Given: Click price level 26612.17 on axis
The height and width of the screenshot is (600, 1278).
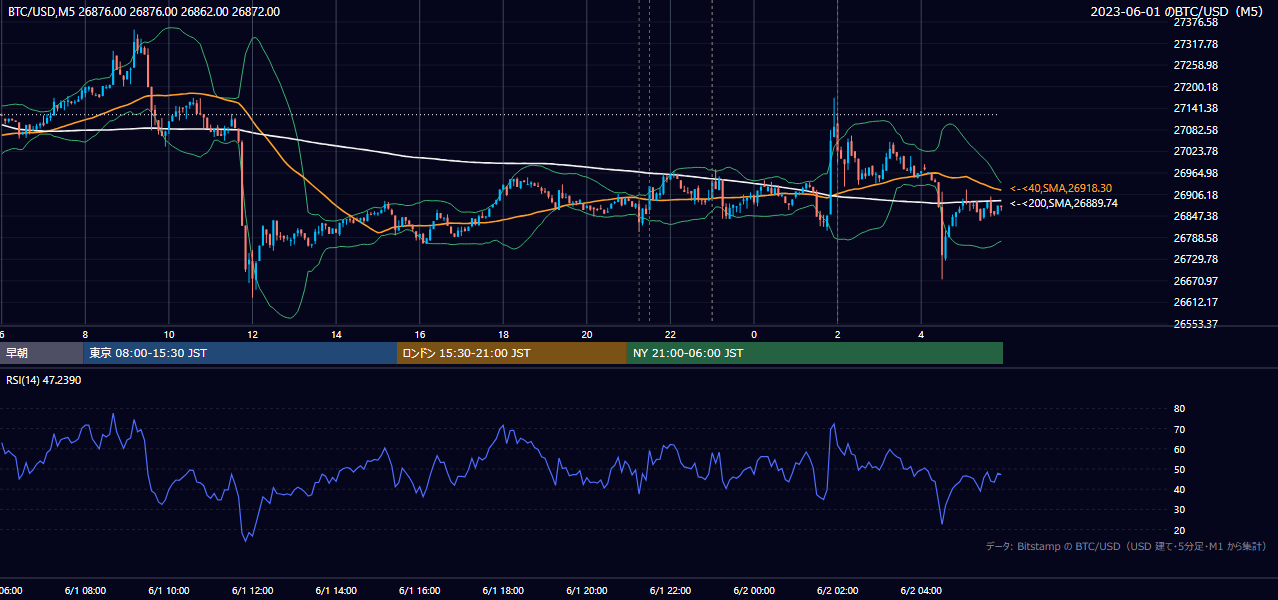Looking at the screenshot, I should (1196, 302).
